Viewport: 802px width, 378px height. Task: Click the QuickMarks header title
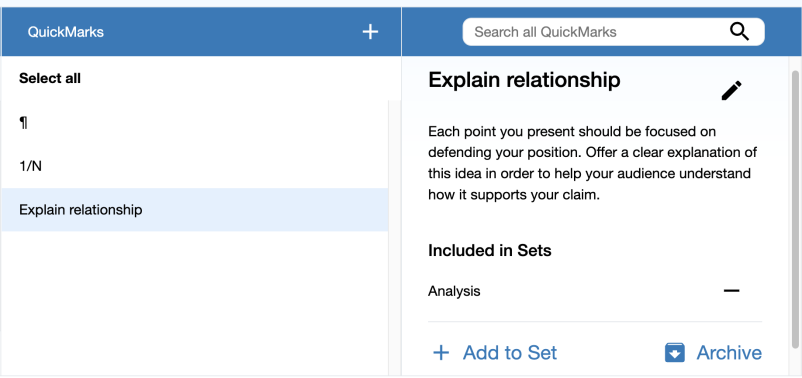click(65, 32)
